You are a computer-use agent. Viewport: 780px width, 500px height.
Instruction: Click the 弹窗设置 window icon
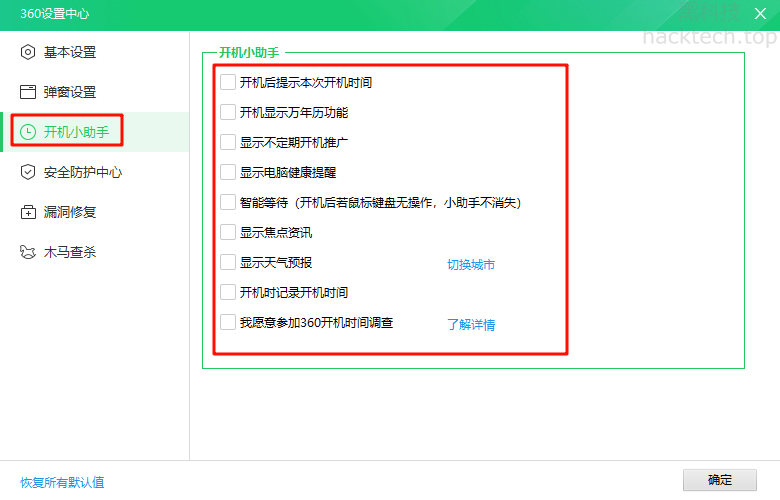click(28, 92)
